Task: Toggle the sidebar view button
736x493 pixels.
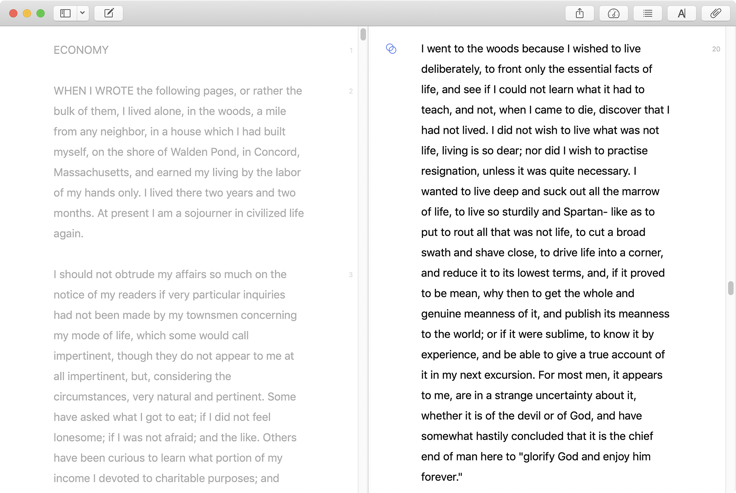Action: (x=65, y=13)
